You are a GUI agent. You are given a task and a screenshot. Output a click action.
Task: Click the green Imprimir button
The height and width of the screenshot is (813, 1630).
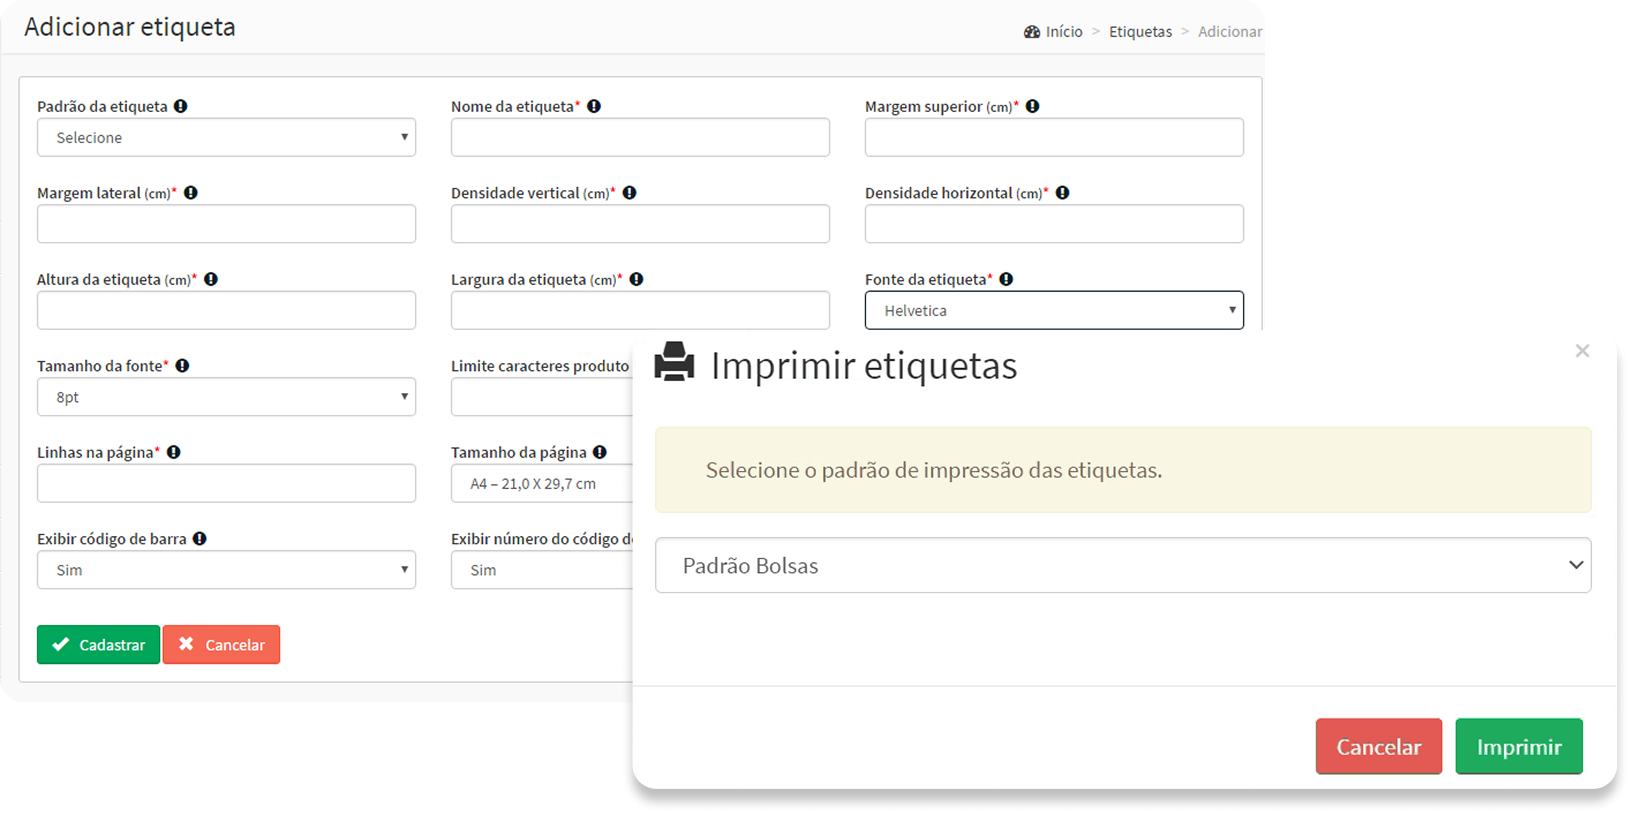pyautogui.click(x=1519, y=746)
